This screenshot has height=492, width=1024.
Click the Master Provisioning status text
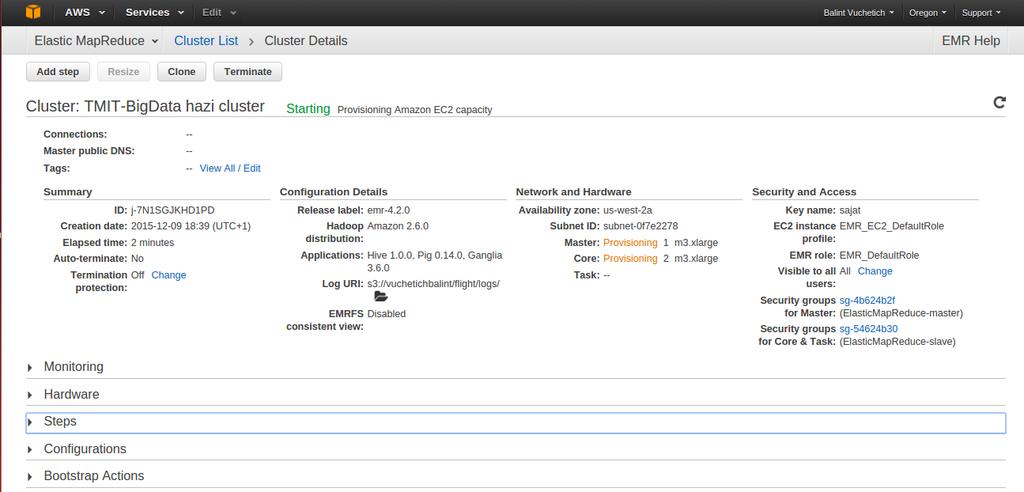630,242
